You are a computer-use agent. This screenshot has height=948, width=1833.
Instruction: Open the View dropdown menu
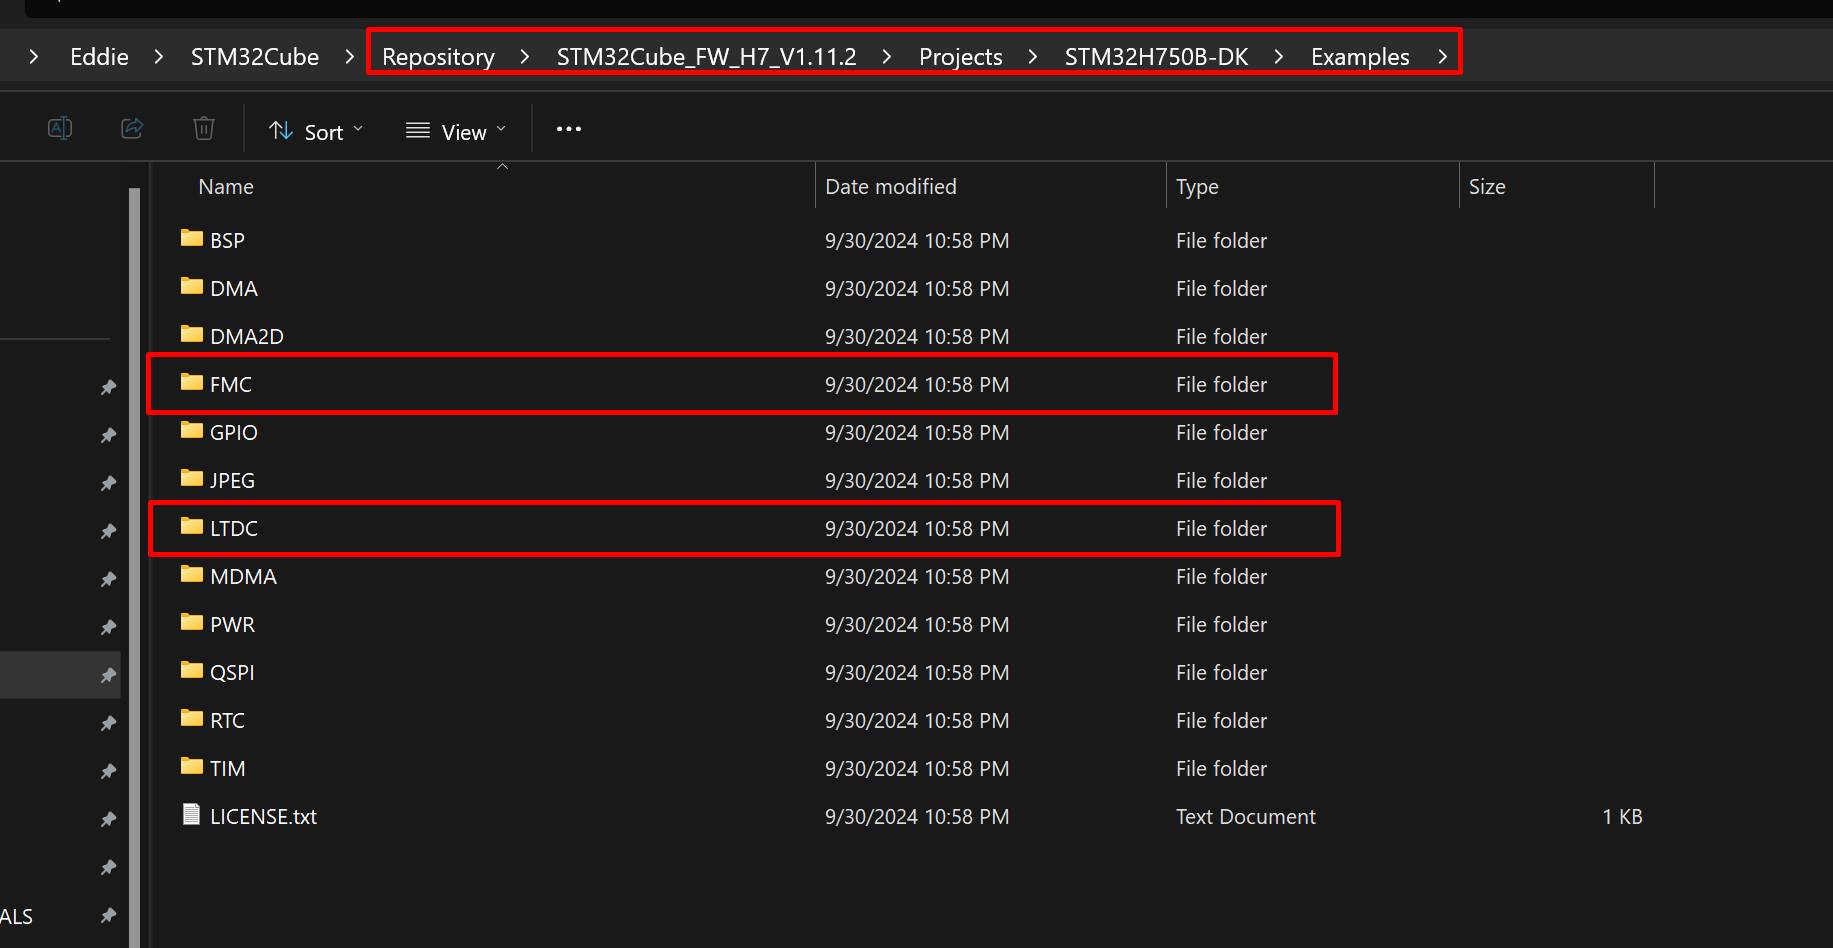pos(456,131)
